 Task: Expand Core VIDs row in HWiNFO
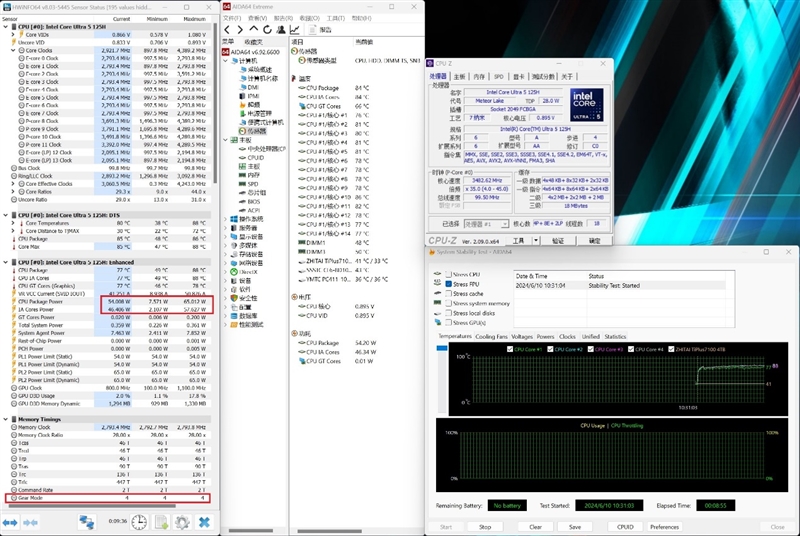[x=13, y=35]
